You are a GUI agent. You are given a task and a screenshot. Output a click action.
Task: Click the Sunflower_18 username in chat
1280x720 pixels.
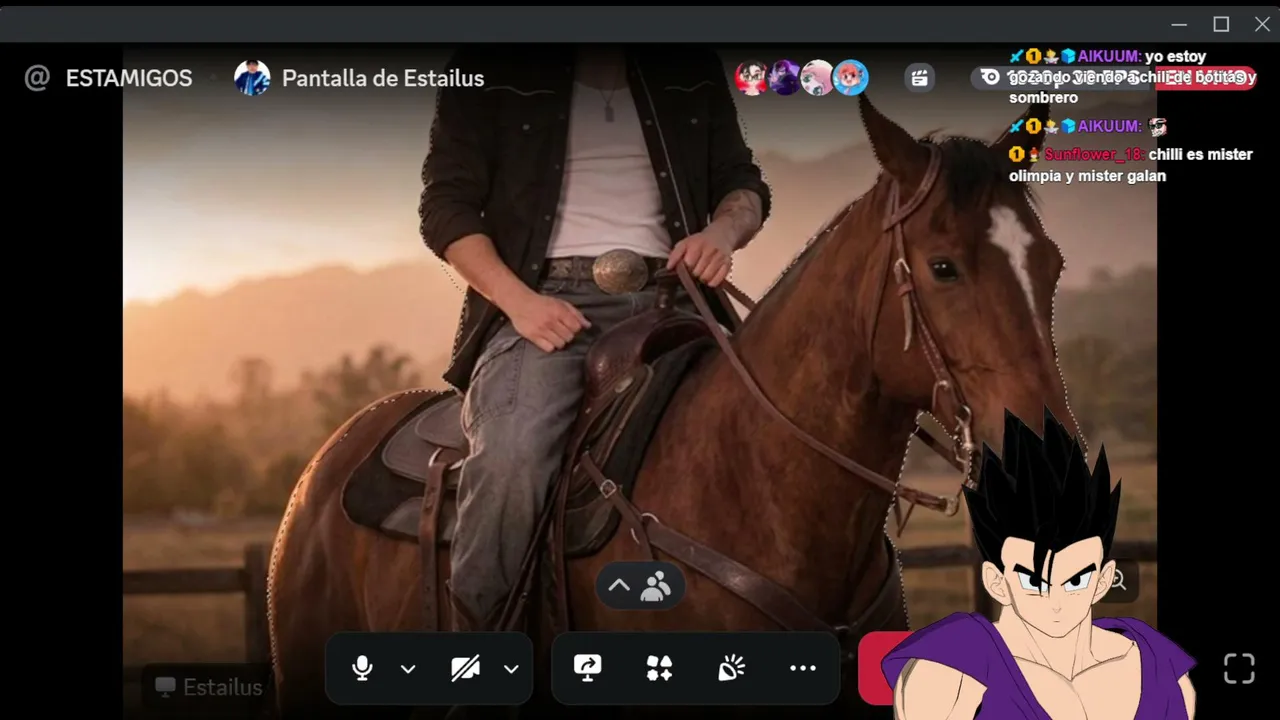(x=1095, y=154)
